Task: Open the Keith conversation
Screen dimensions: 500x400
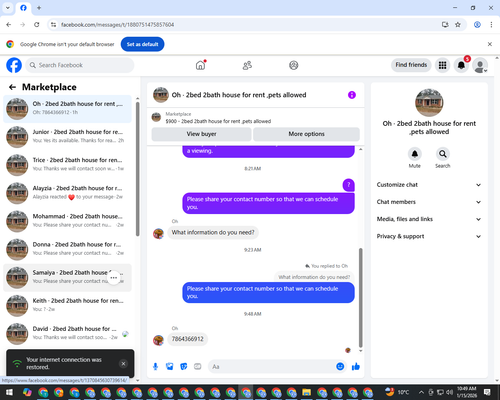Action: pos(67,305)
